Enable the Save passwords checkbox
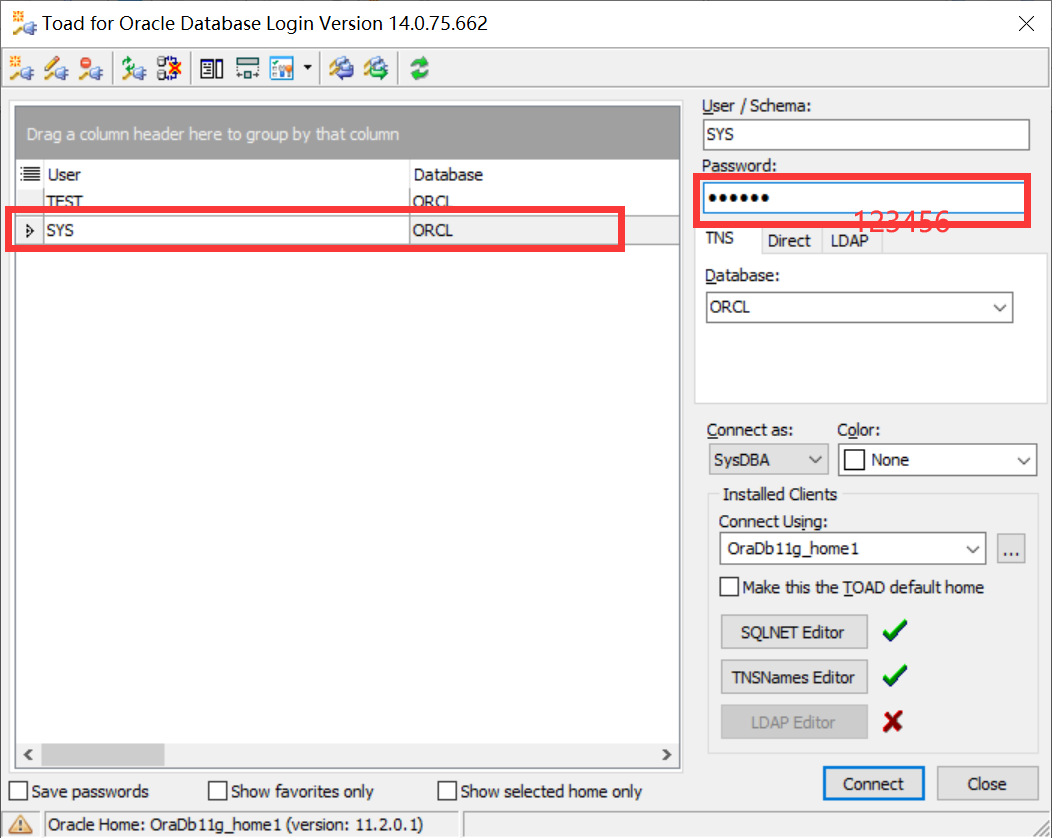This screenshot has width=1052, height=838. tap(17, 791)
